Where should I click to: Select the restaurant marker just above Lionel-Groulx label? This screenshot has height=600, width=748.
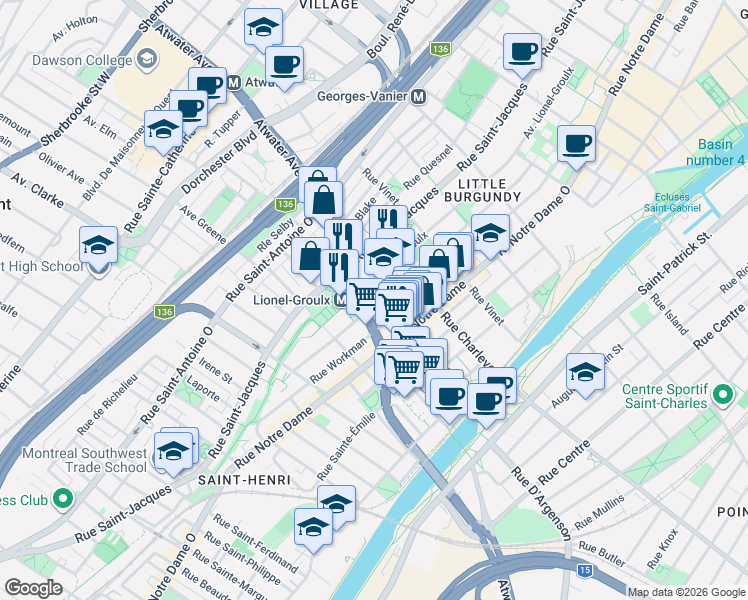click(340, 269)
